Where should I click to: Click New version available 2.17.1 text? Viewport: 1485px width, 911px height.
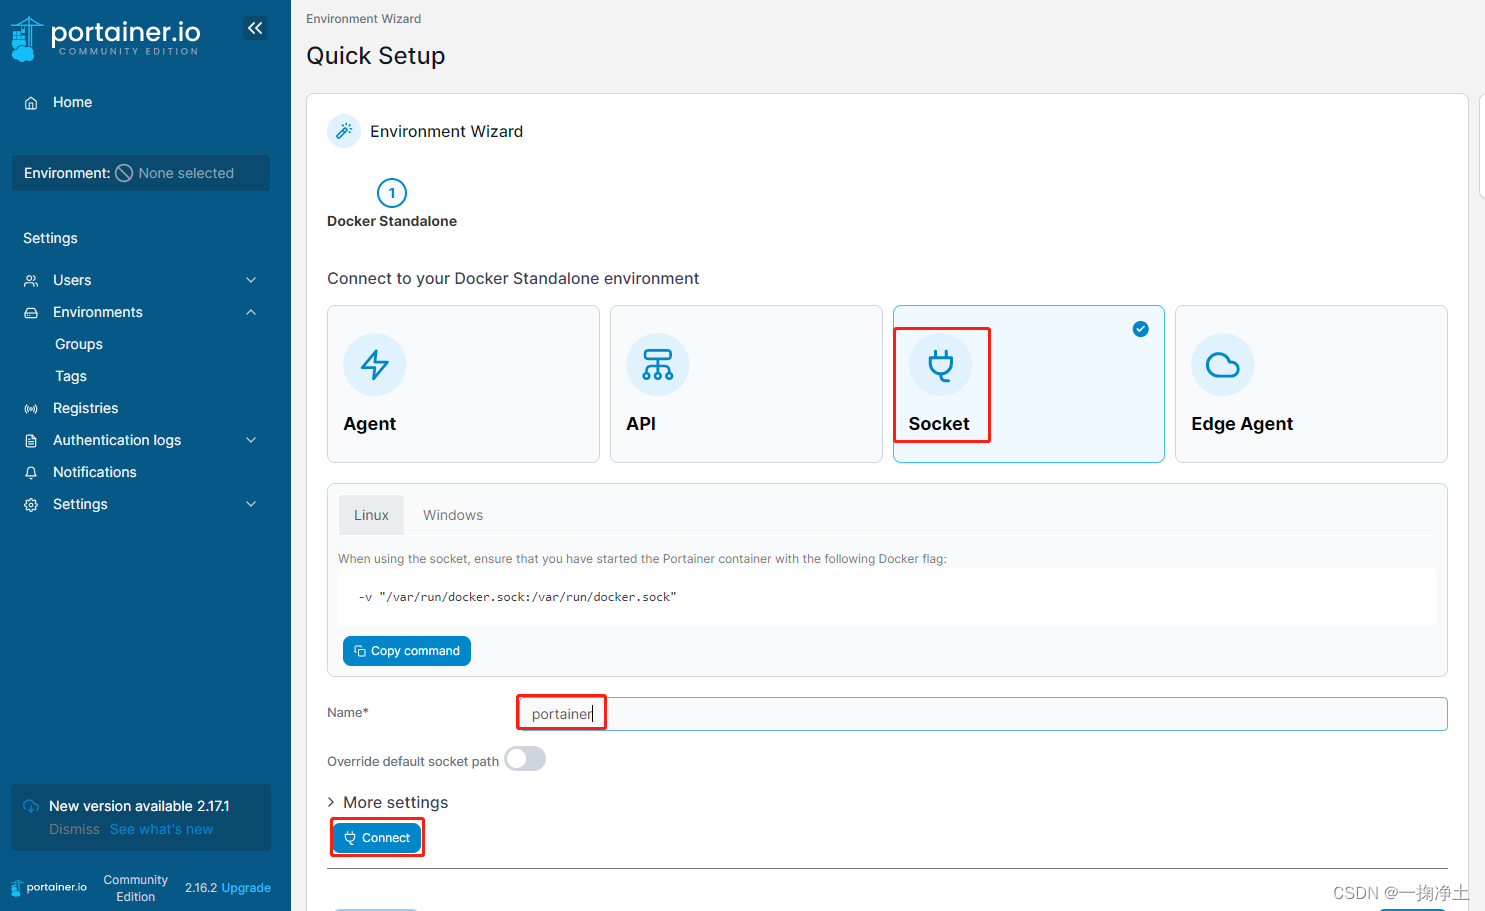[x=139, y=806]
